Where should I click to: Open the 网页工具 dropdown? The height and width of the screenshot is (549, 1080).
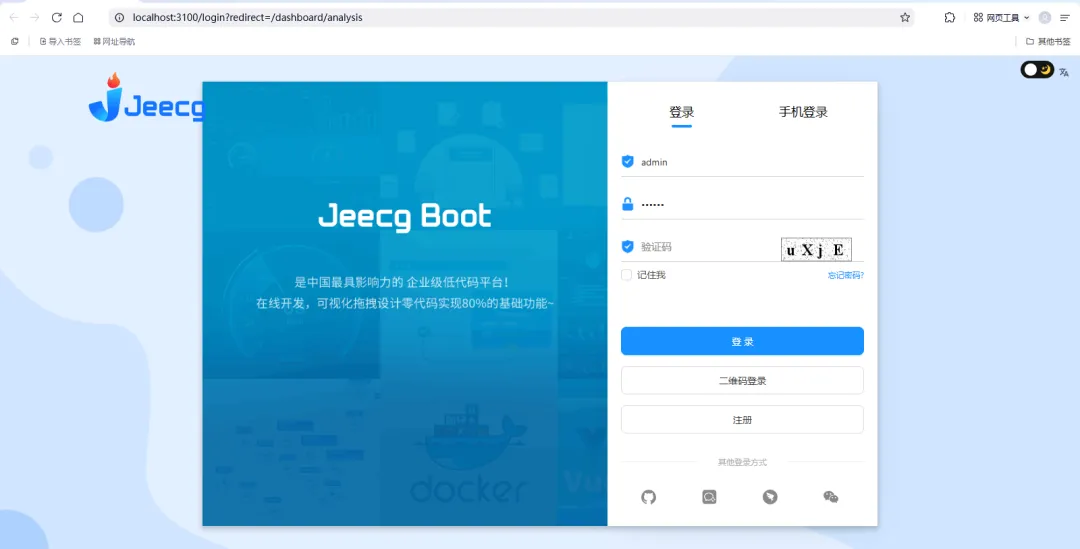1001,17
